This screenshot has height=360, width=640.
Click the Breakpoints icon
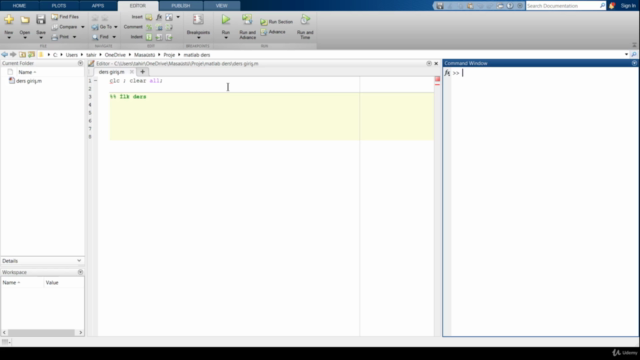point(198,20)
